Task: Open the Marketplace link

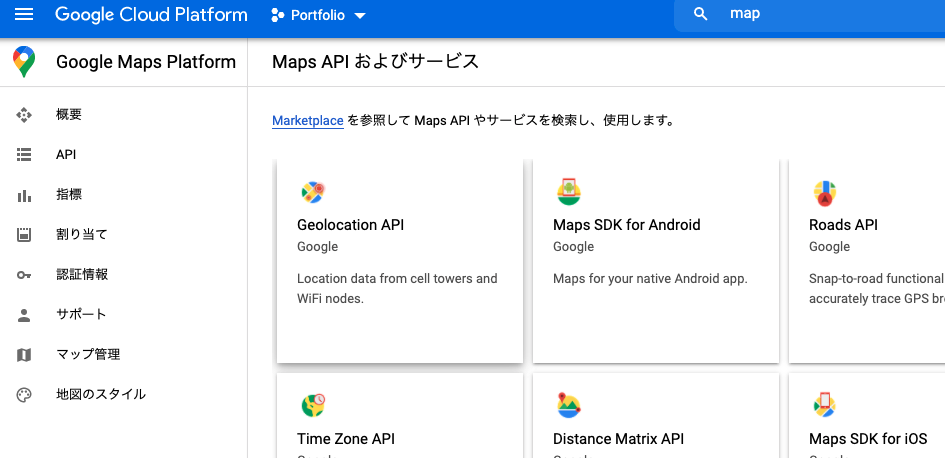Action: tap(307, 121)
